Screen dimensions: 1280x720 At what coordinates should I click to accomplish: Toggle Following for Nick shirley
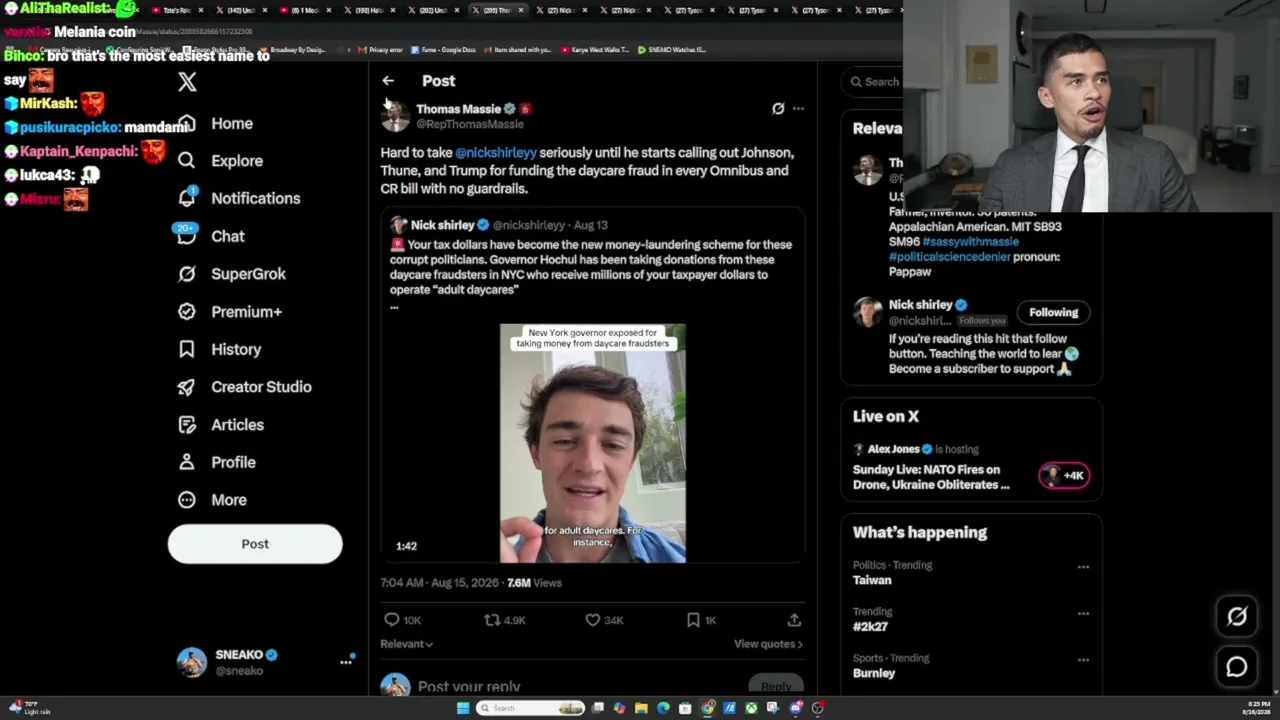pyautogui.click(x=1054, y=312)
